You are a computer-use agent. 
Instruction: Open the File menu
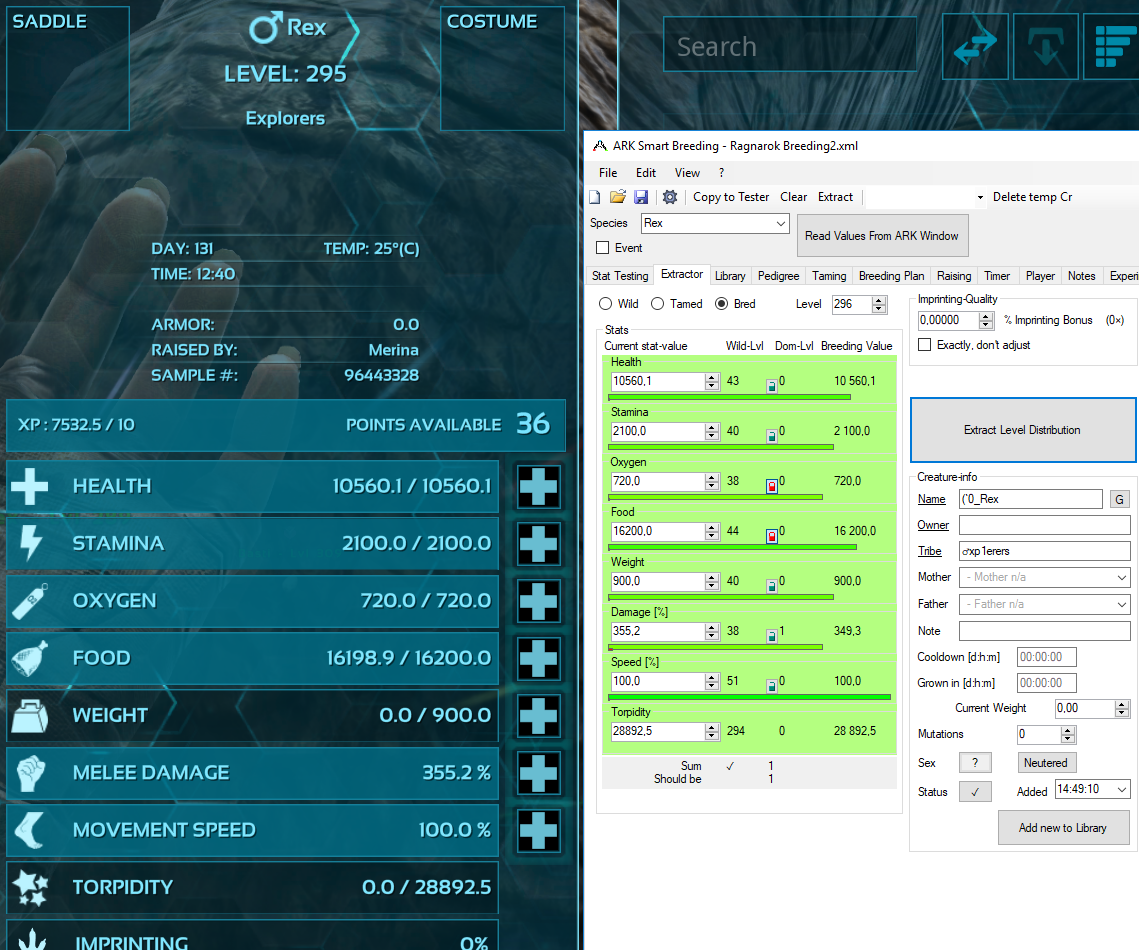[608, 173]
